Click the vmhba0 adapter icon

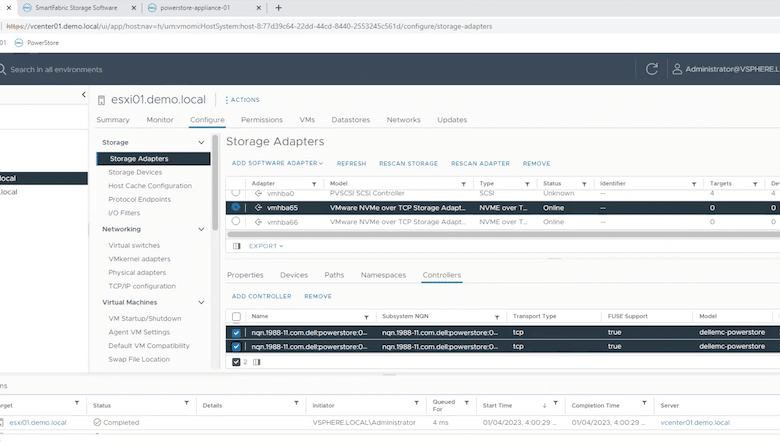pyautogui.click(x=258, y=193)
